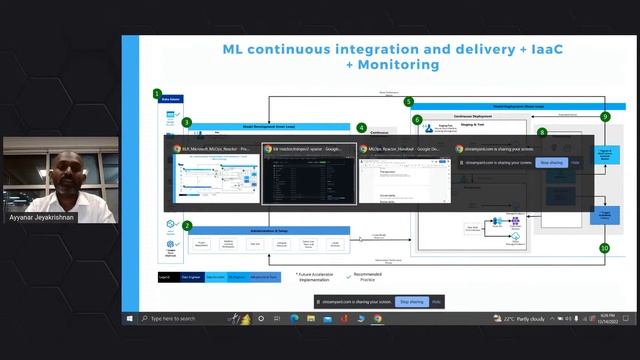
Task: Switch to Google Chrome on the taskbar
Action: pyautogui.click(x=378, y=318)
